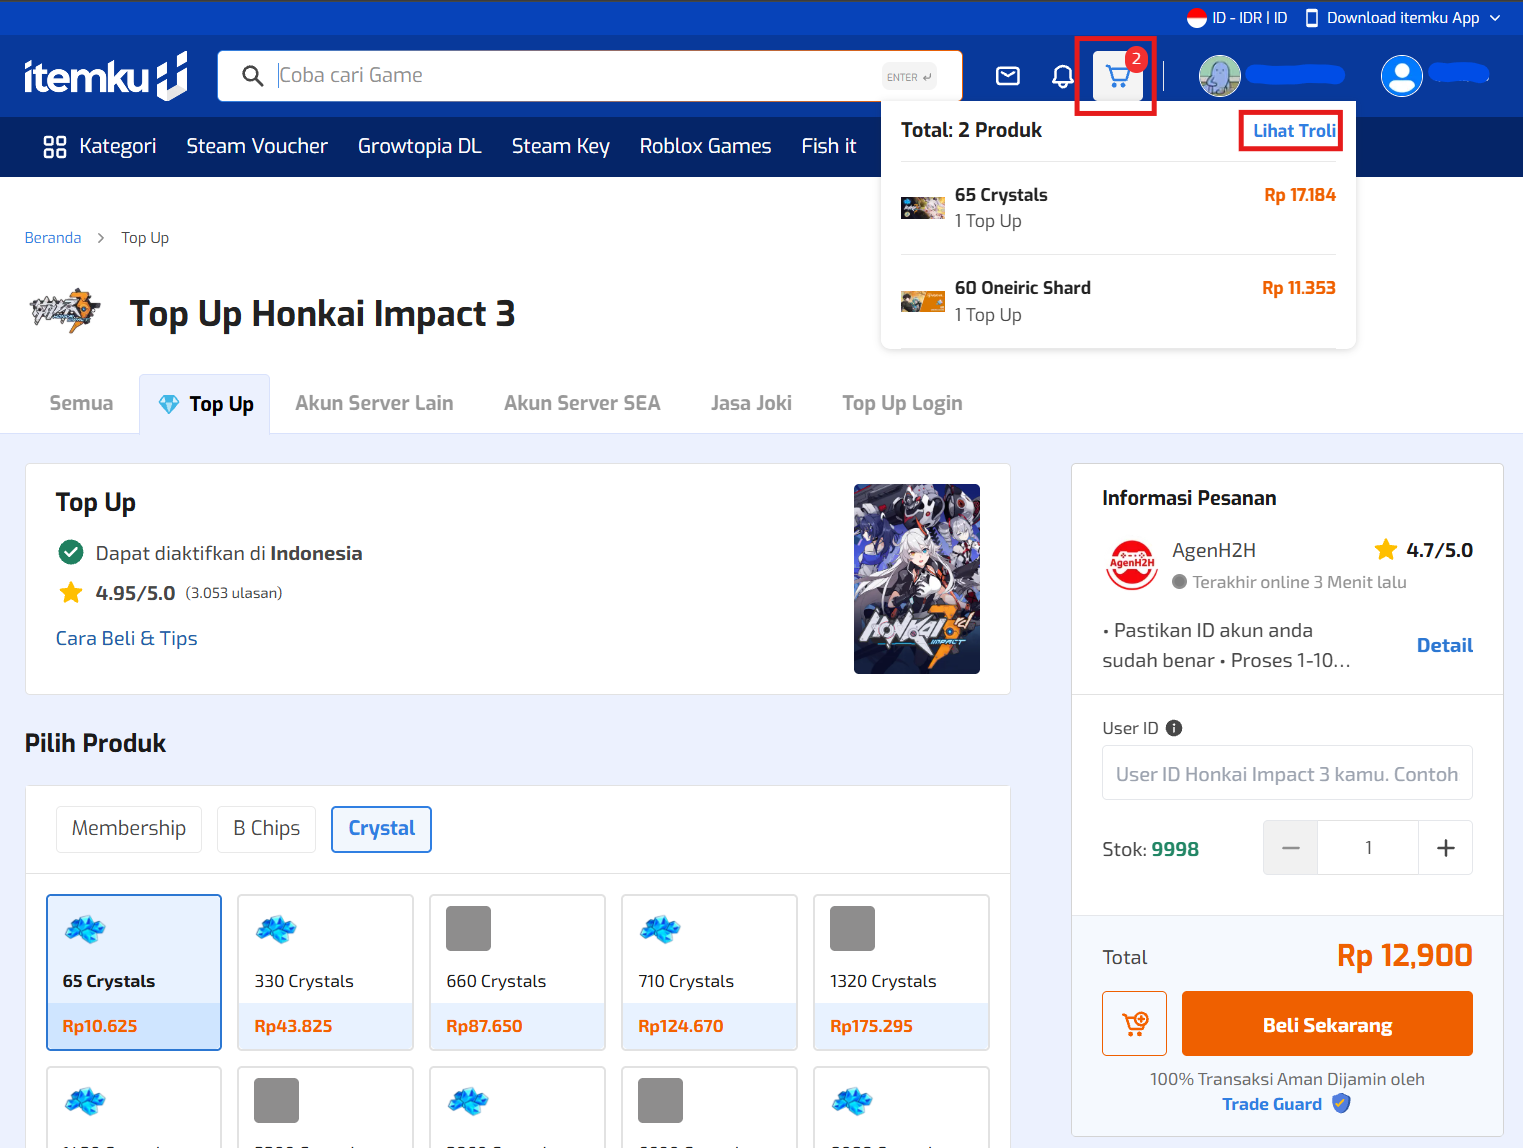Increase quantity with the plus button
The width and height of the screenshot is (1523, 1148).
click(1445, 848)
